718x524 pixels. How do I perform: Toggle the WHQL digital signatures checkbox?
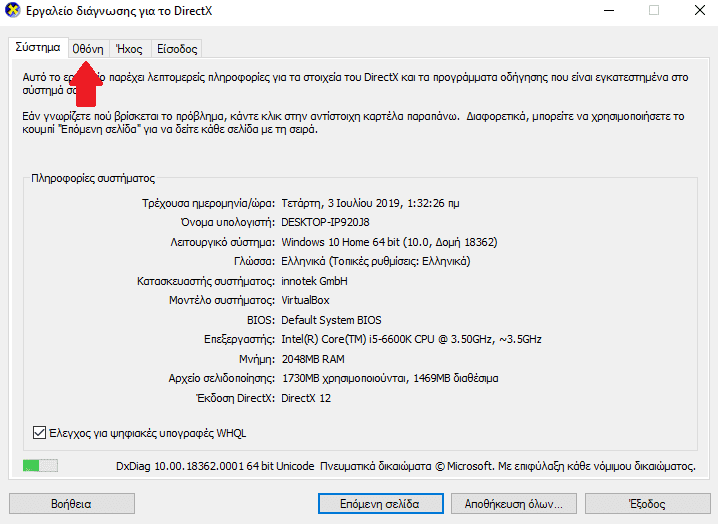[x=39, y=432]
